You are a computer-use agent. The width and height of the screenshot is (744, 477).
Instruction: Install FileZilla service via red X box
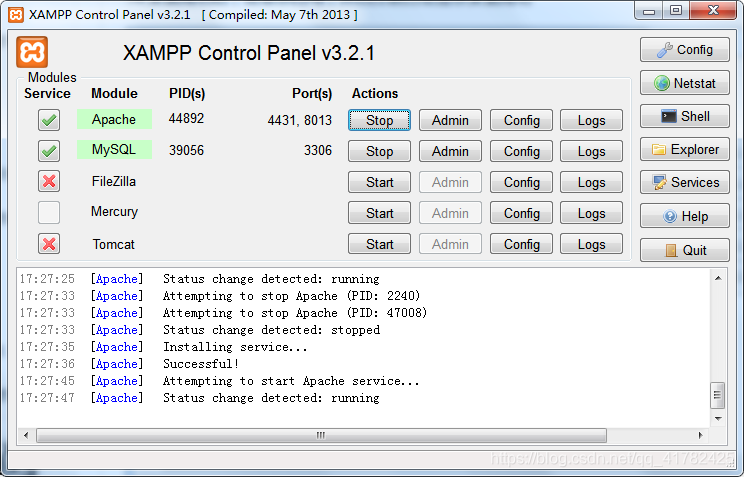(49, 181)
